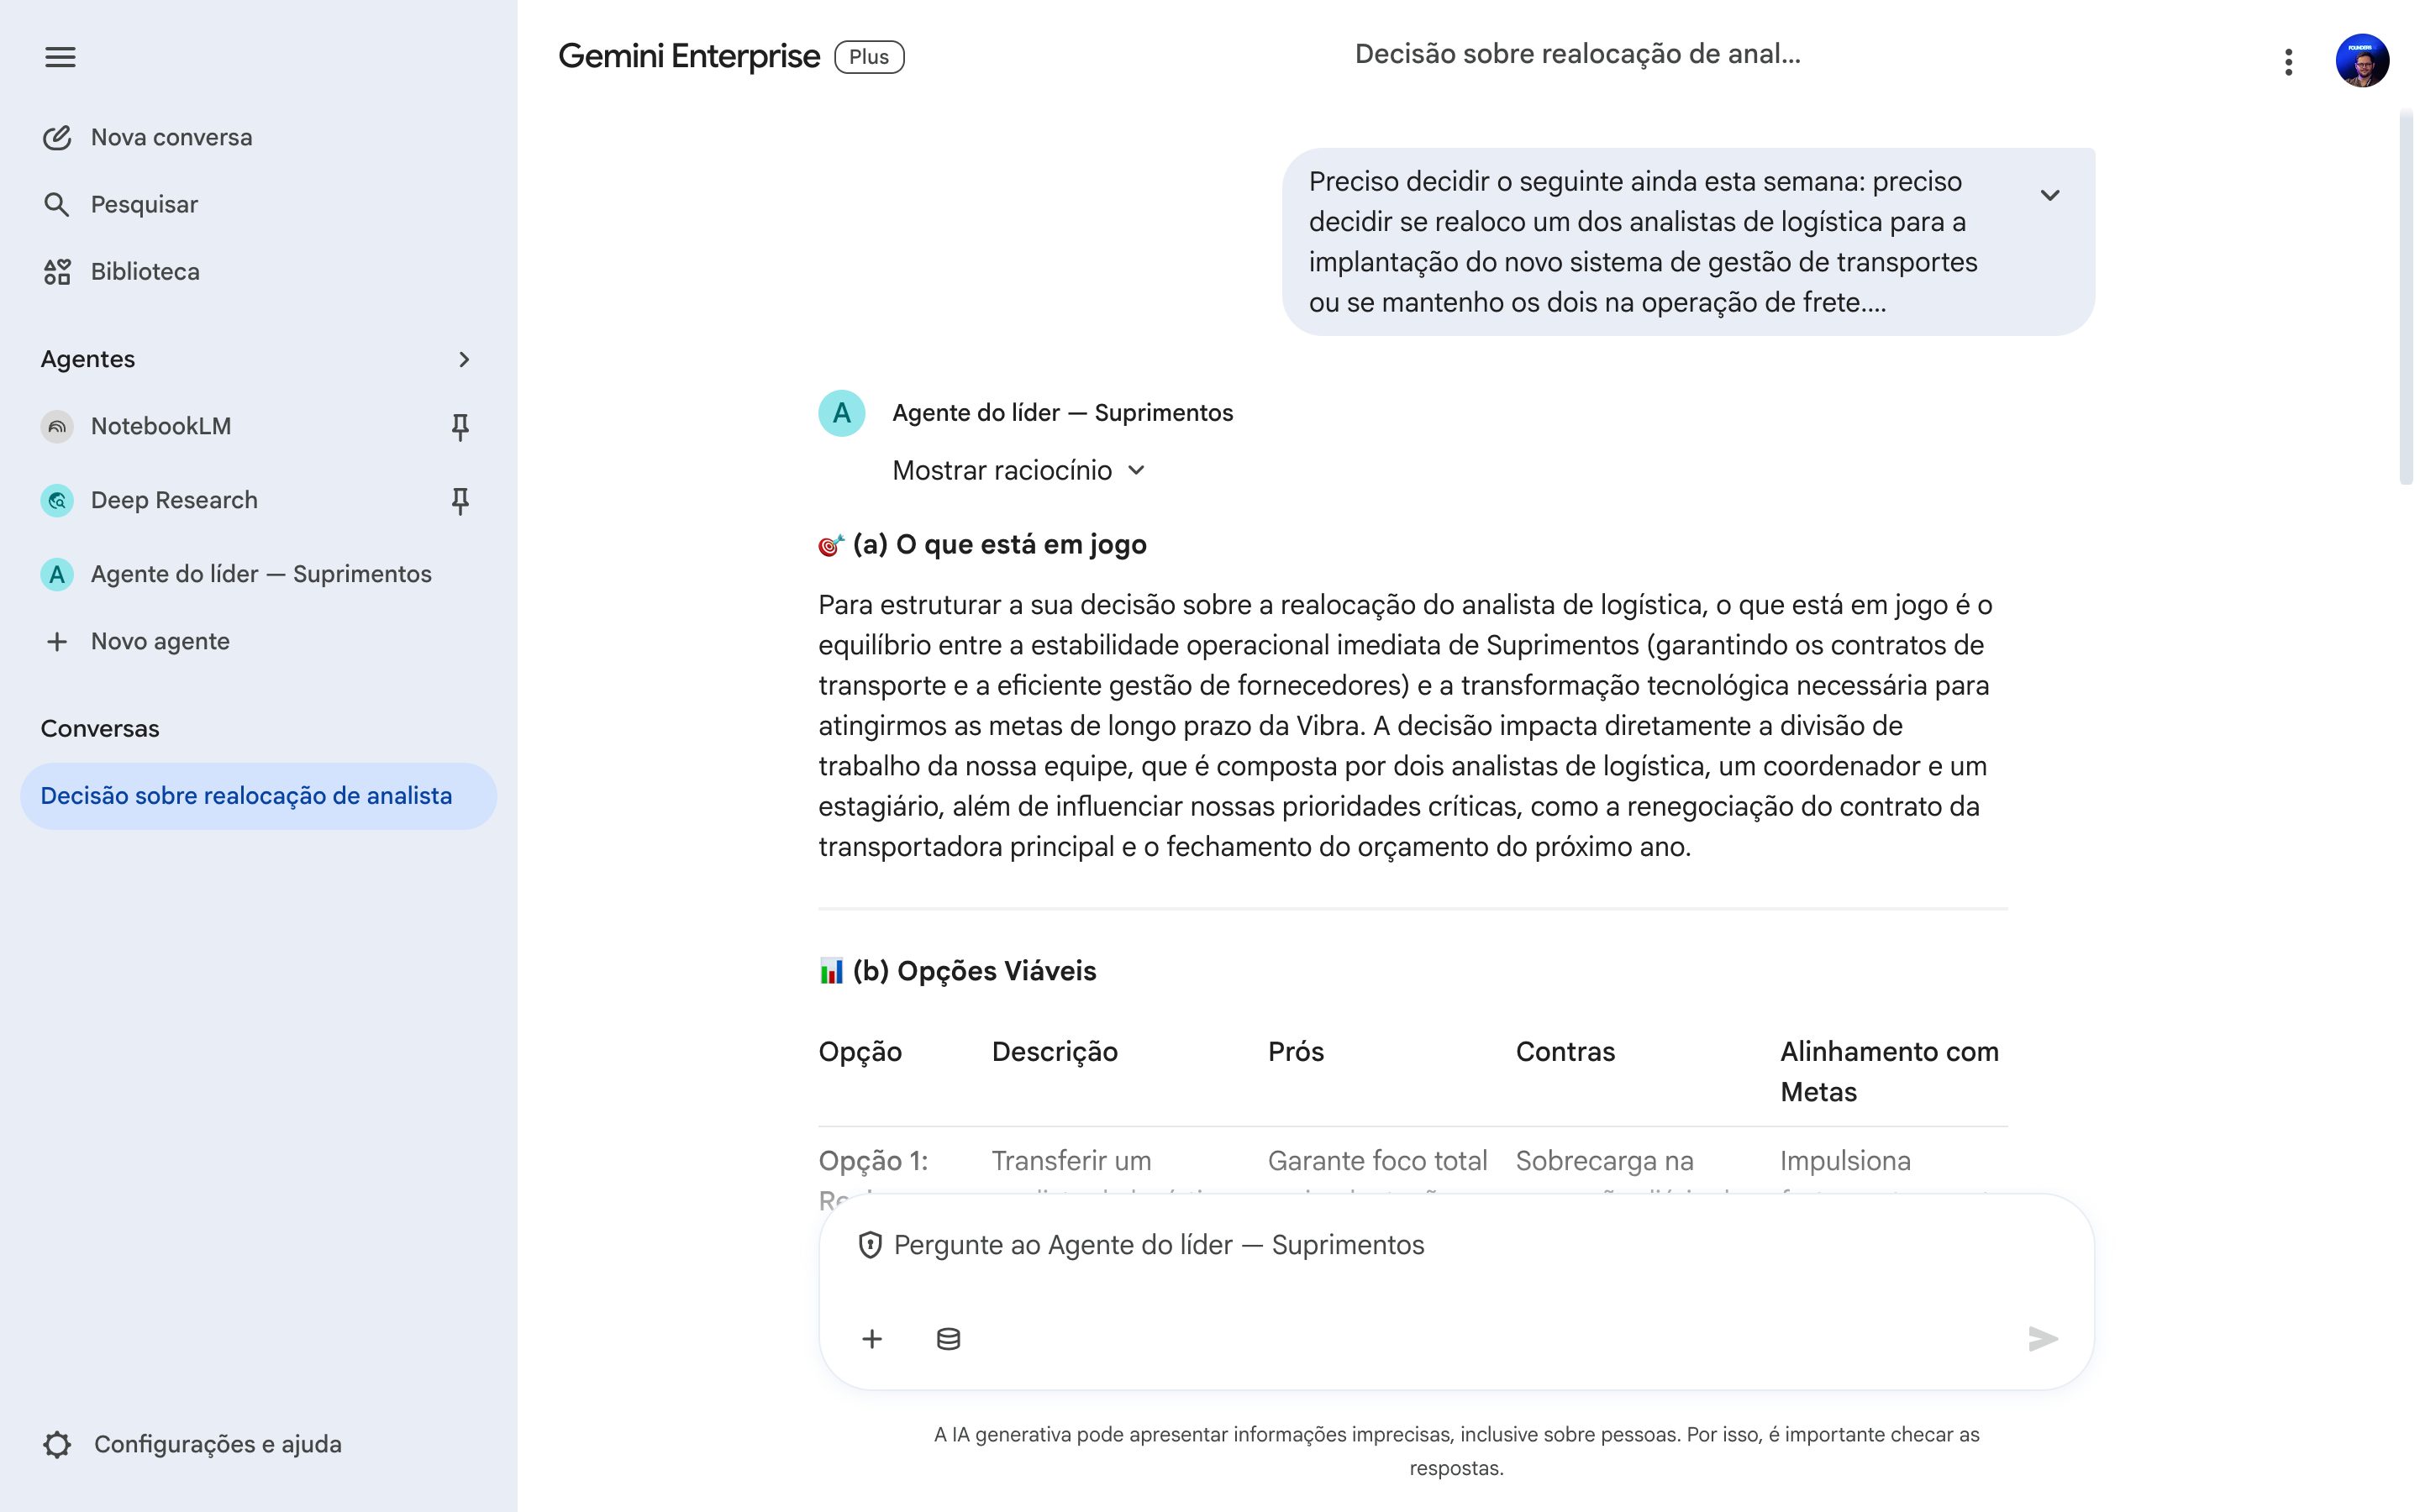Click the agent avatar in the response header
The width and height of the screenshot is (2420, 1512).
tap(842, 413)
